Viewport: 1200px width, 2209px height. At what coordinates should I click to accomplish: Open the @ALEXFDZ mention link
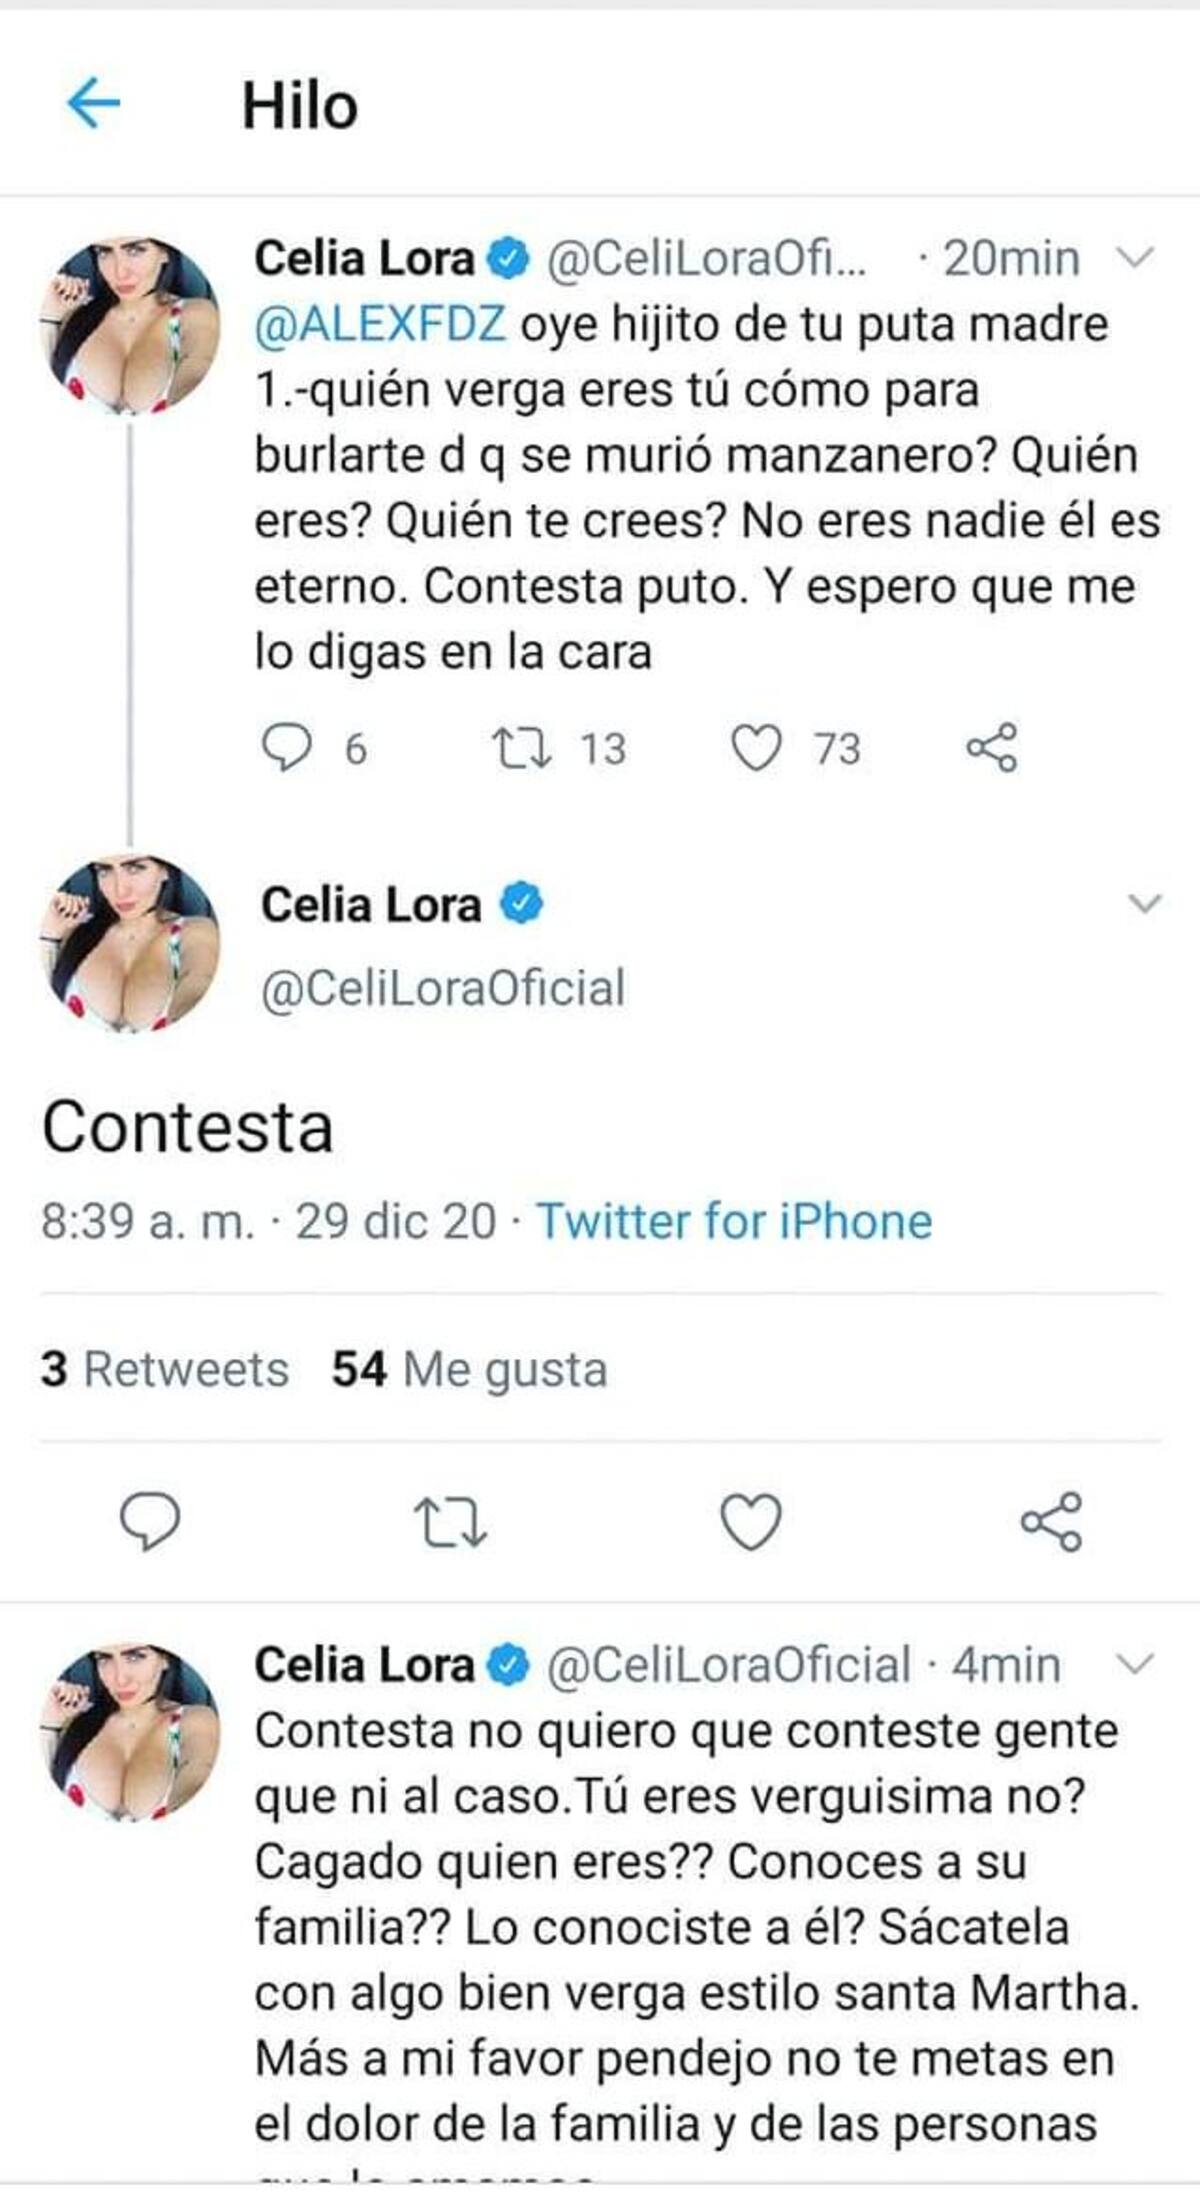[380, 325]
